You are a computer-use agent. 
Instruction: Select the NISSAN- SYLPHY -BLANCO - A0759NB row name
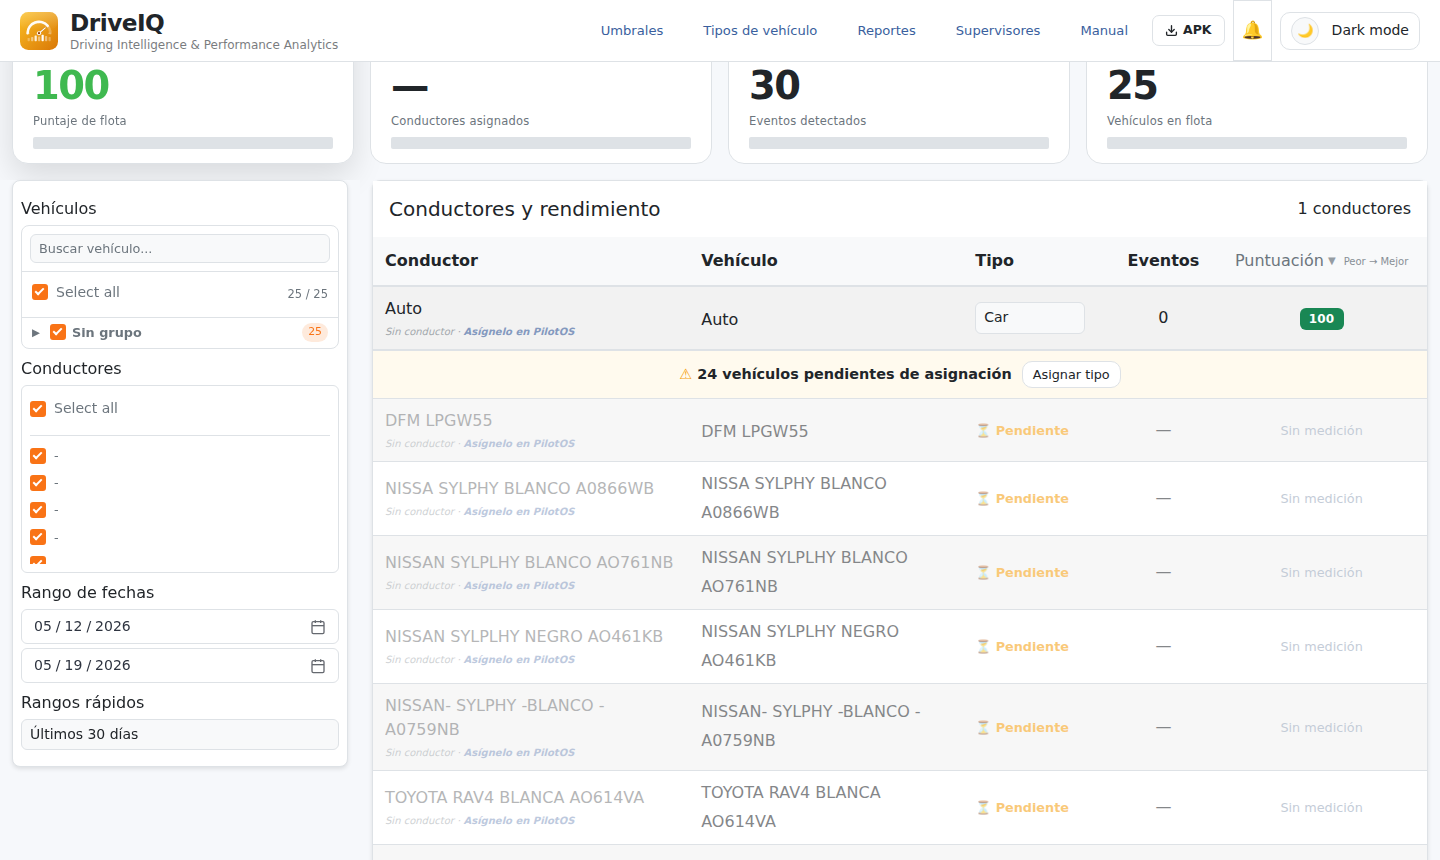pyautogui.click(x=495, y=717)
